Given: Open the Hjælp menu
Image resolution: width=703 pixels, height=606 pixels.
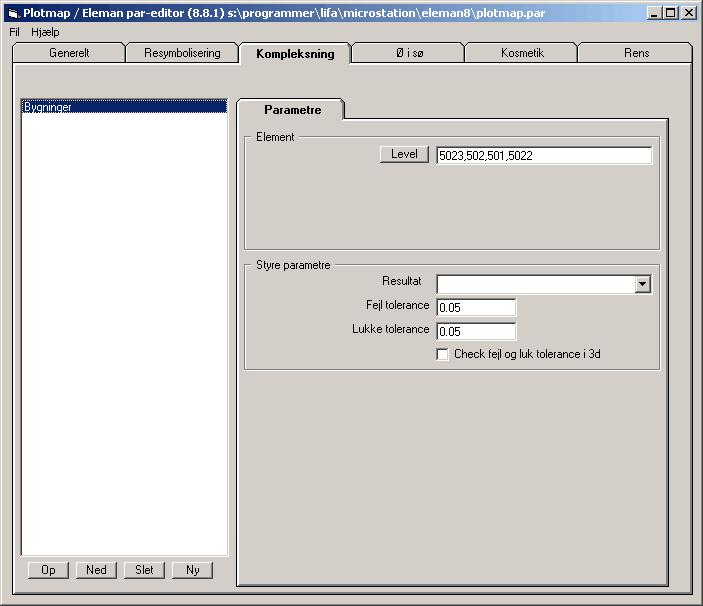Looking at the screenshot, I should pyautogui.click(x=45, y=32).
